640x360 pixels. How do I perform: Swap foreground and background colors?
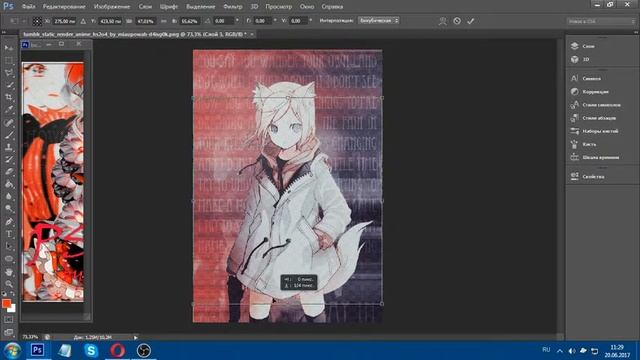click(x=12, y=294)
